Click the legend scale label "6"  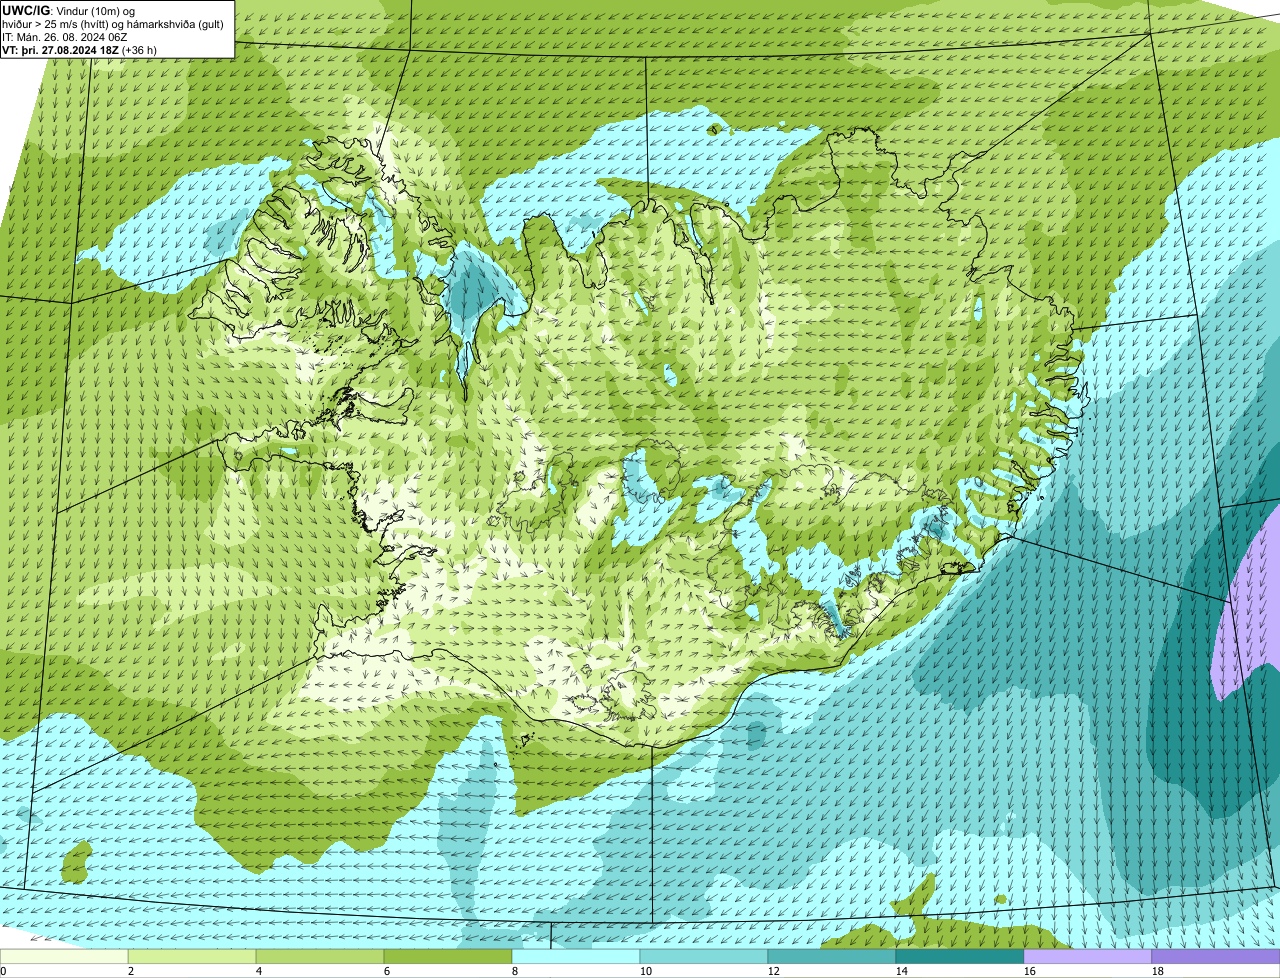[x=387, y=971]
